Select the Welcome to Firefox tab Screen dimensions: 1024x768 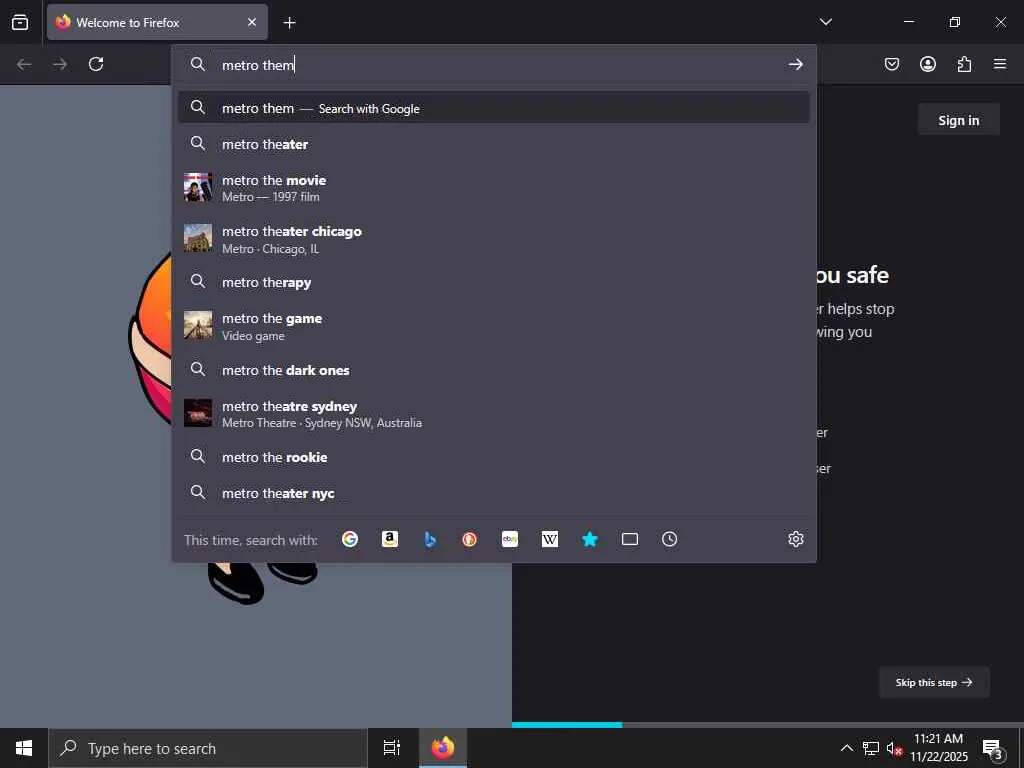(157, 22)
